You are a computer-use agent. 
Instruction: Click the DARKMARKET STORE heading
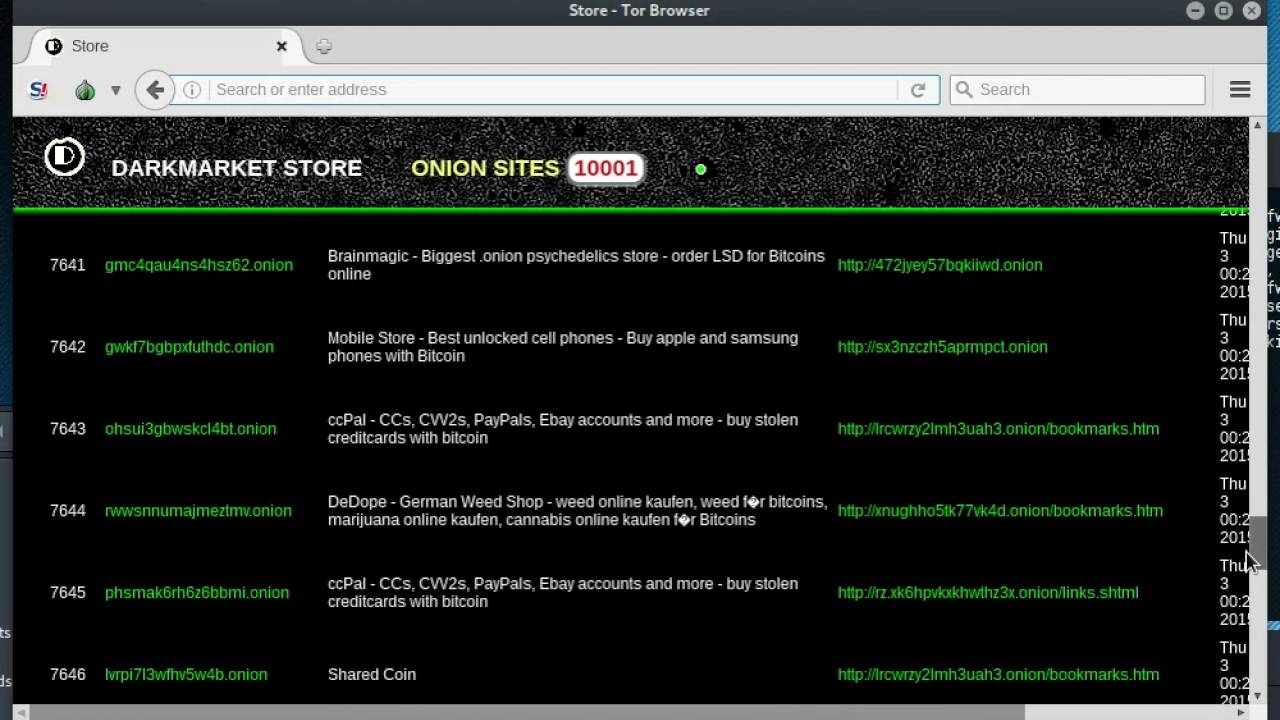pos(237,168)
